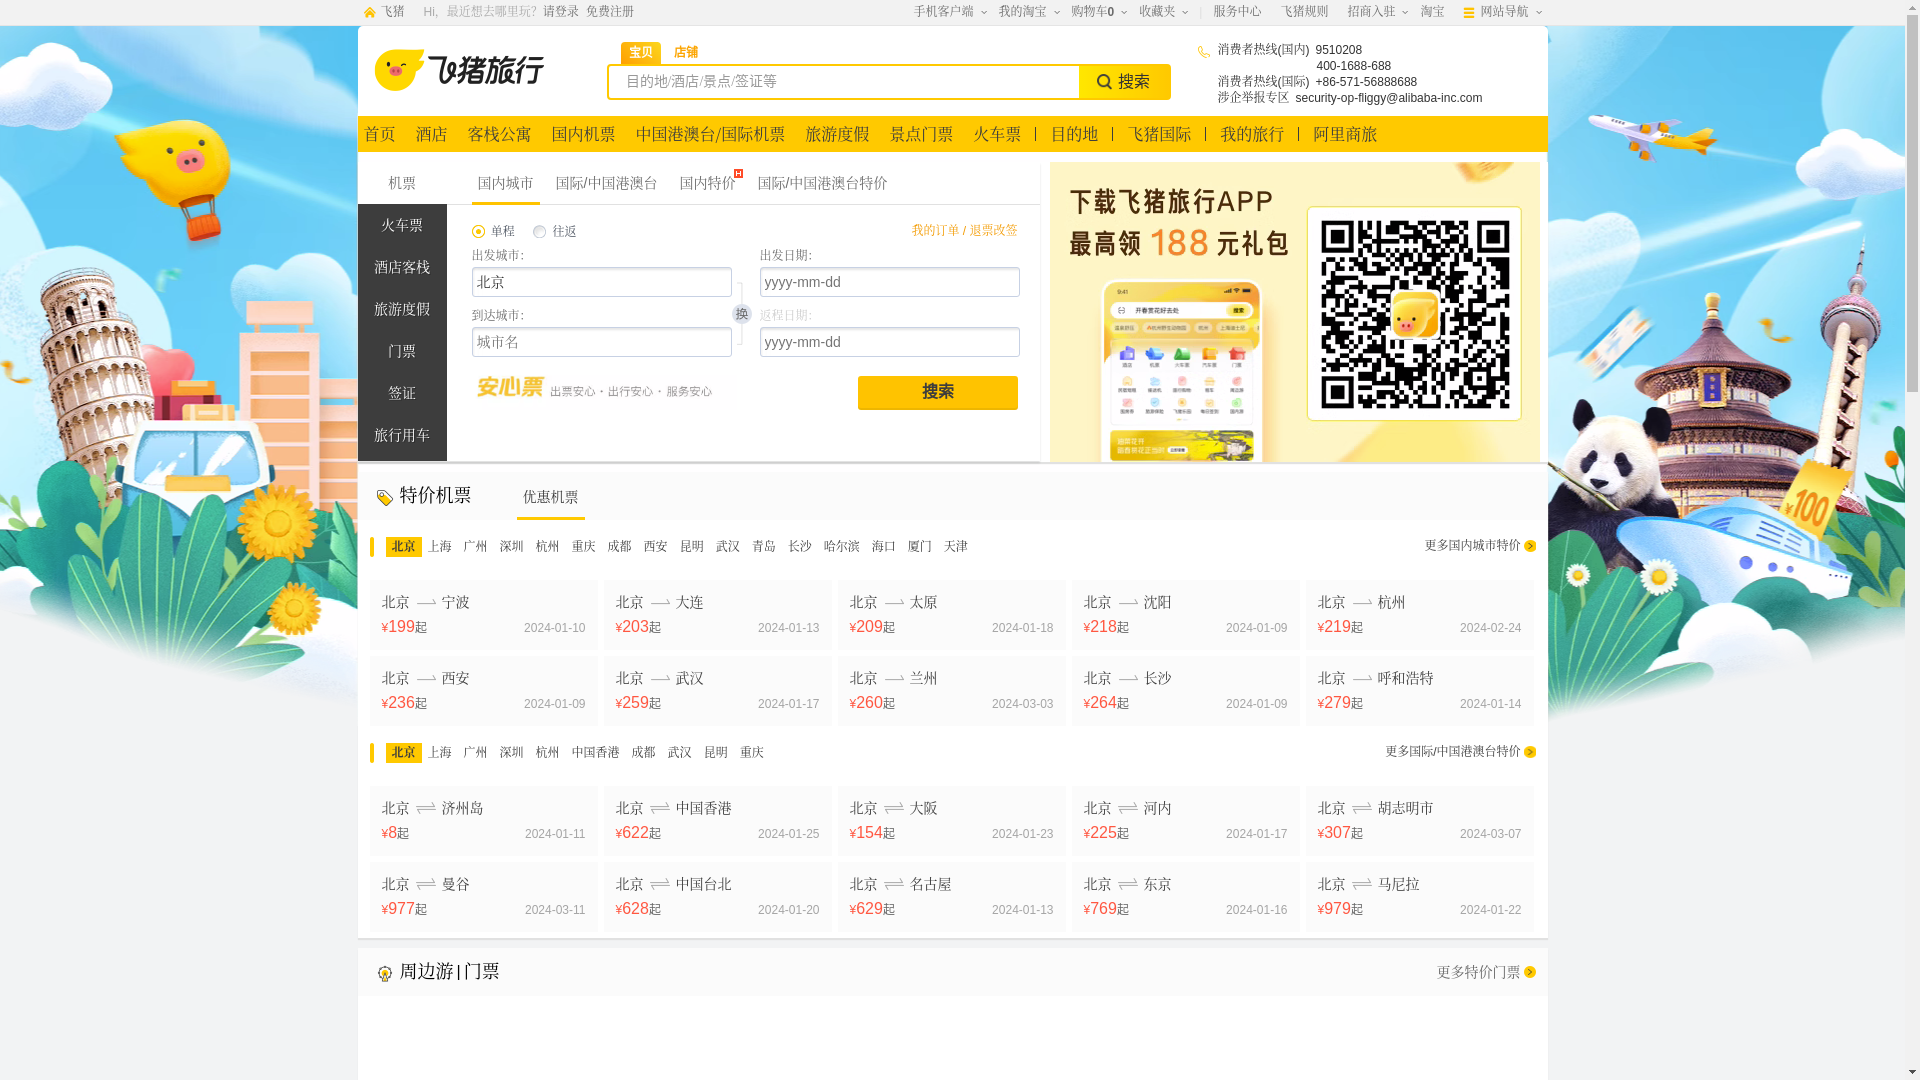Image resolution: width=1920 pixels, height=1080 pixels.
Task: Click 更多国内城市特价 link
Action: click(x=1472, y=546)
